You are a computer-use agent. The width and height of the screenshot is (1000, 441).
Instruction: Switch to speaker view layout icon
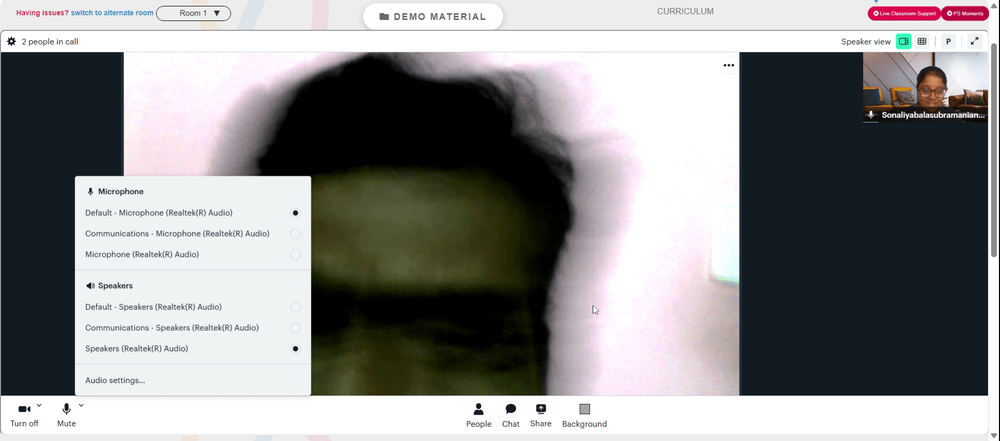click(903, 41)
